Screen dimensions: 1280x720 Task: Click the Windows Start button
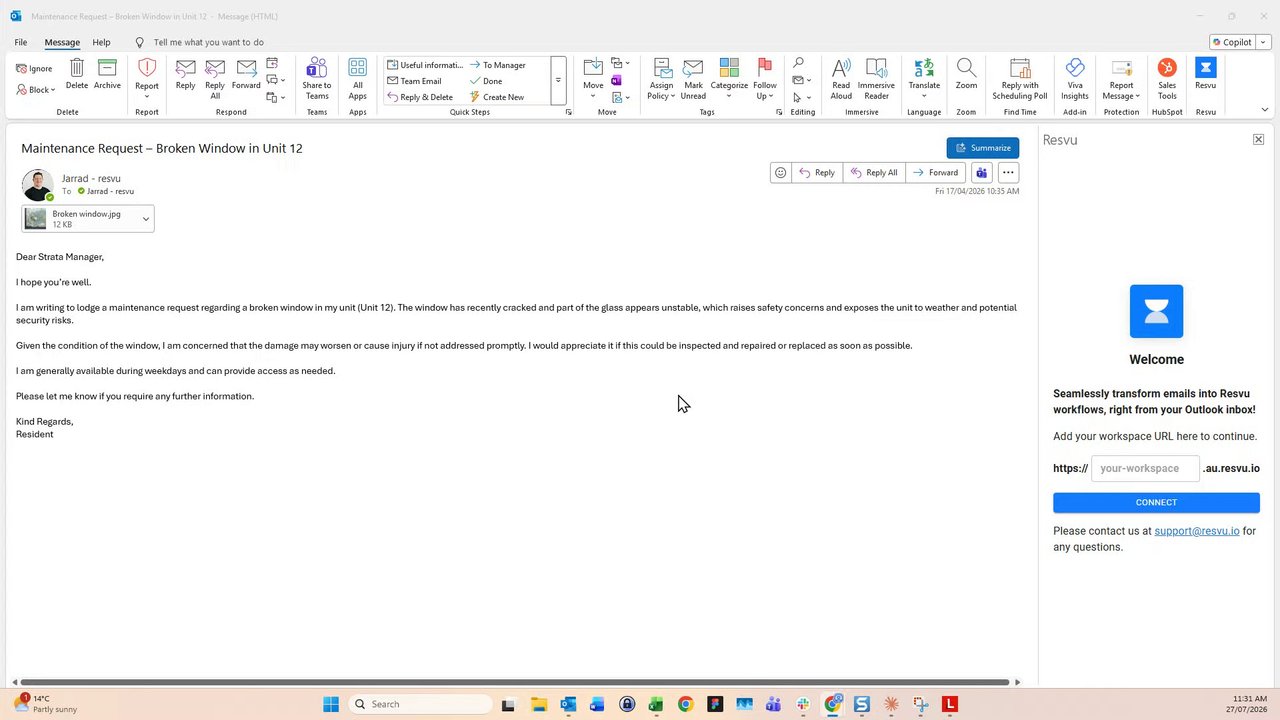[x=331, y=704]
